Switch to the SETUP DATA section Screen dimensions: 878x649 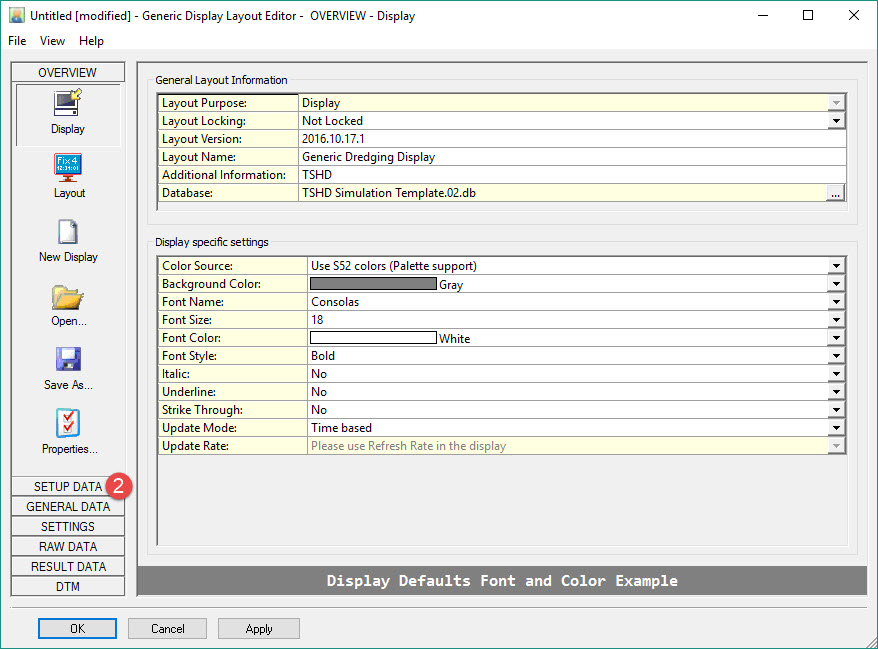point(67,487)
